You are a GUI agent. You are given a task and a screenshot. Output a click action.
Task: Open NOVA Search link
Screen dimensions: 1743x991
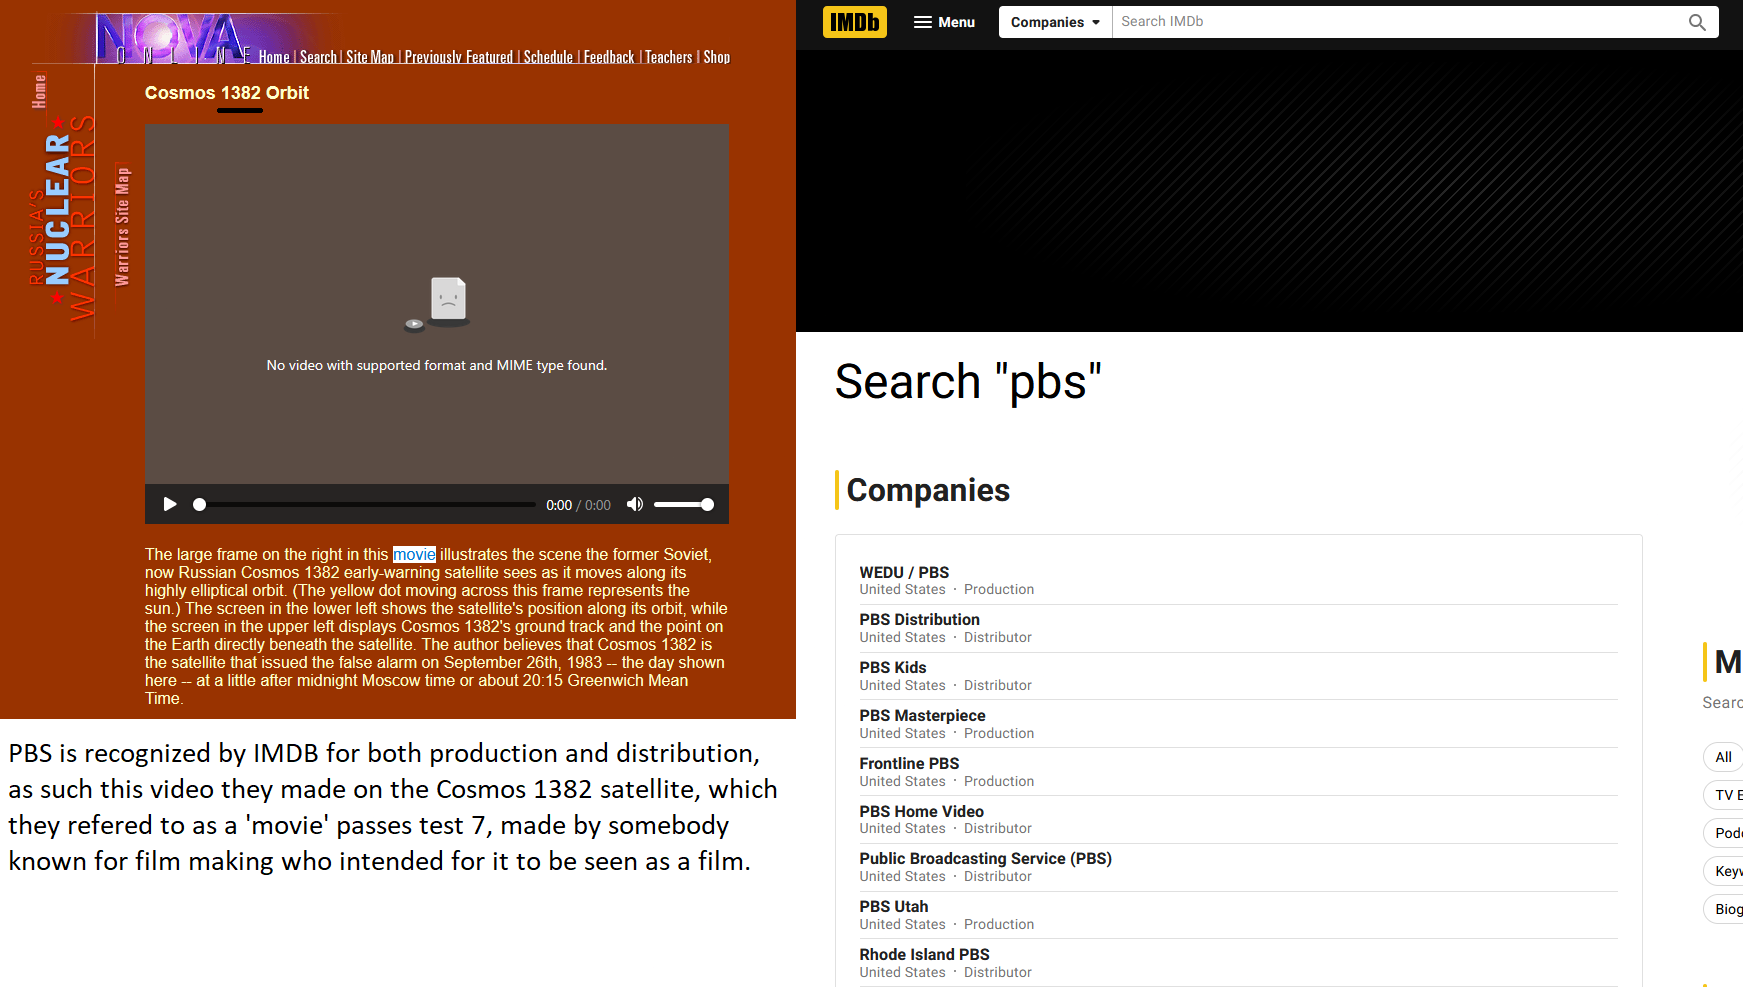tap(318, 58)
